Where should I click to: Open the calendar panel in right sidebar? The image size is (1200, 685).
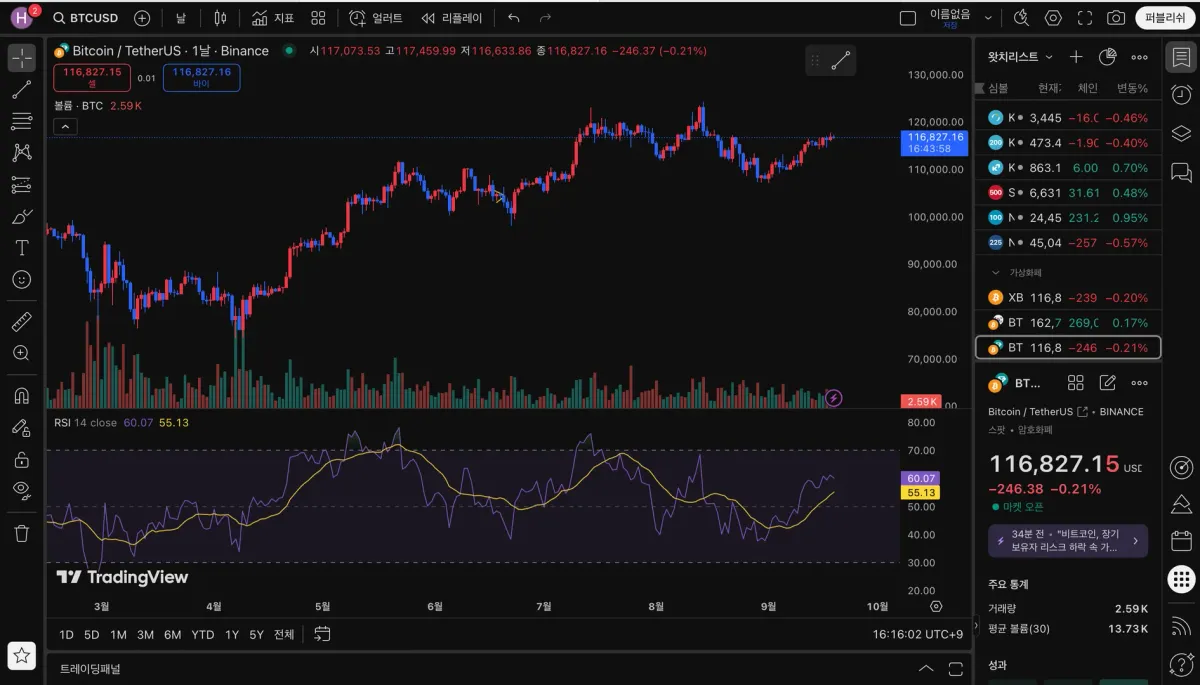coord(1181,540)
